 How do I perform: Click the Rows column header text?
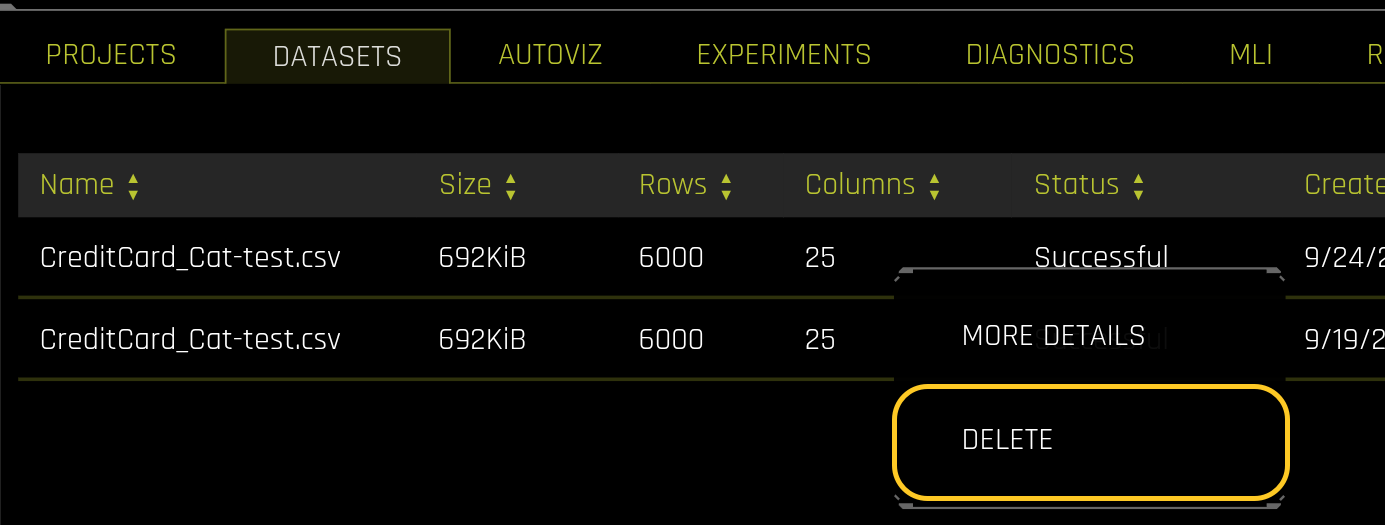click(x=673, y=185)
